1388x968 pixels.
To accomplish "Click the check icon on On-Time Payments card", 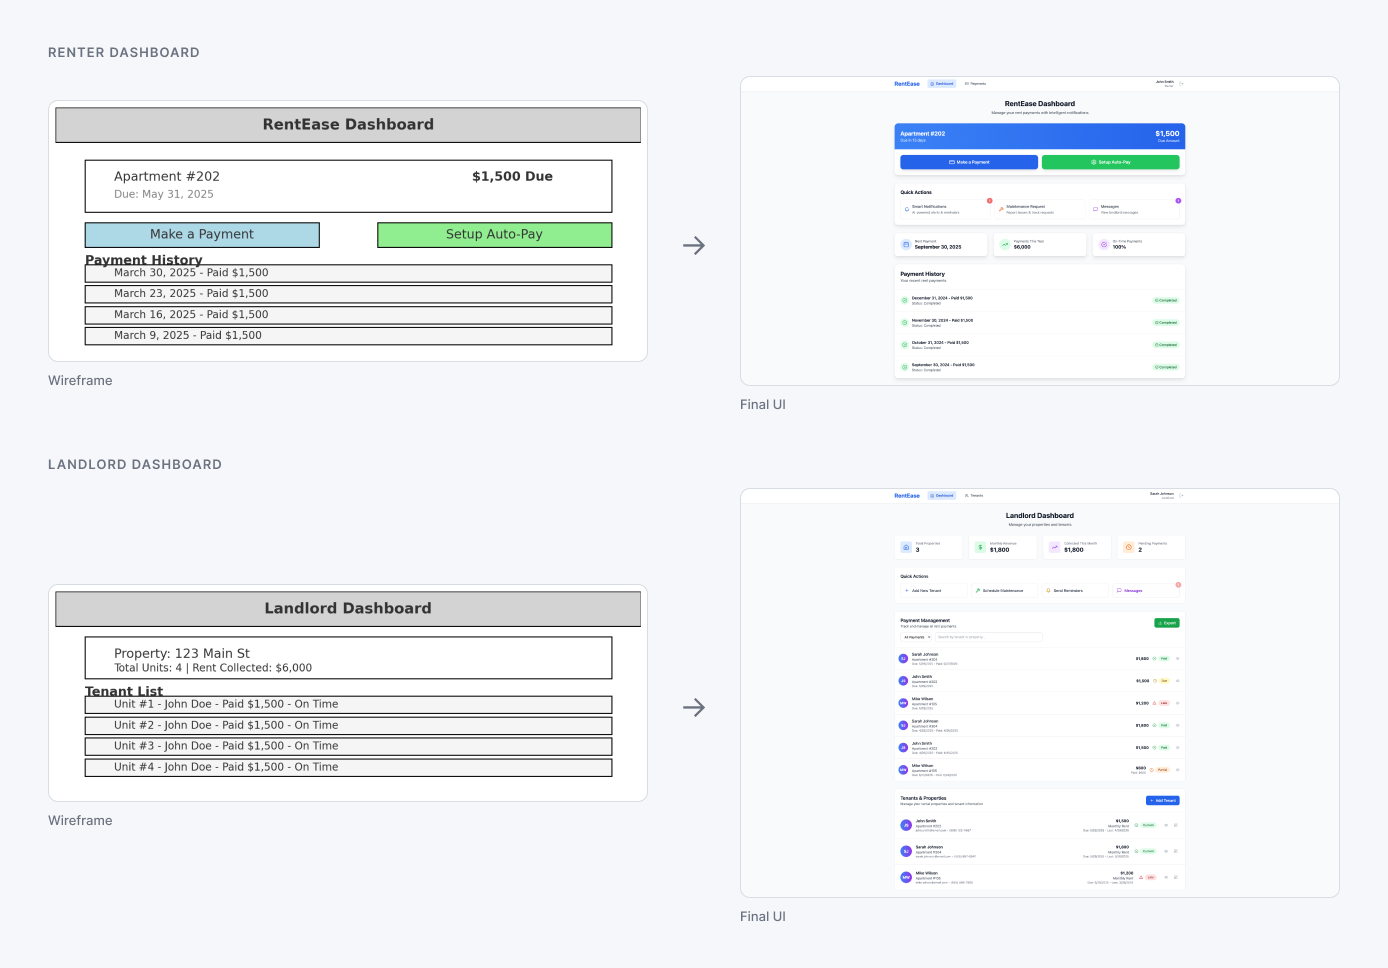I will point(1104,245).
